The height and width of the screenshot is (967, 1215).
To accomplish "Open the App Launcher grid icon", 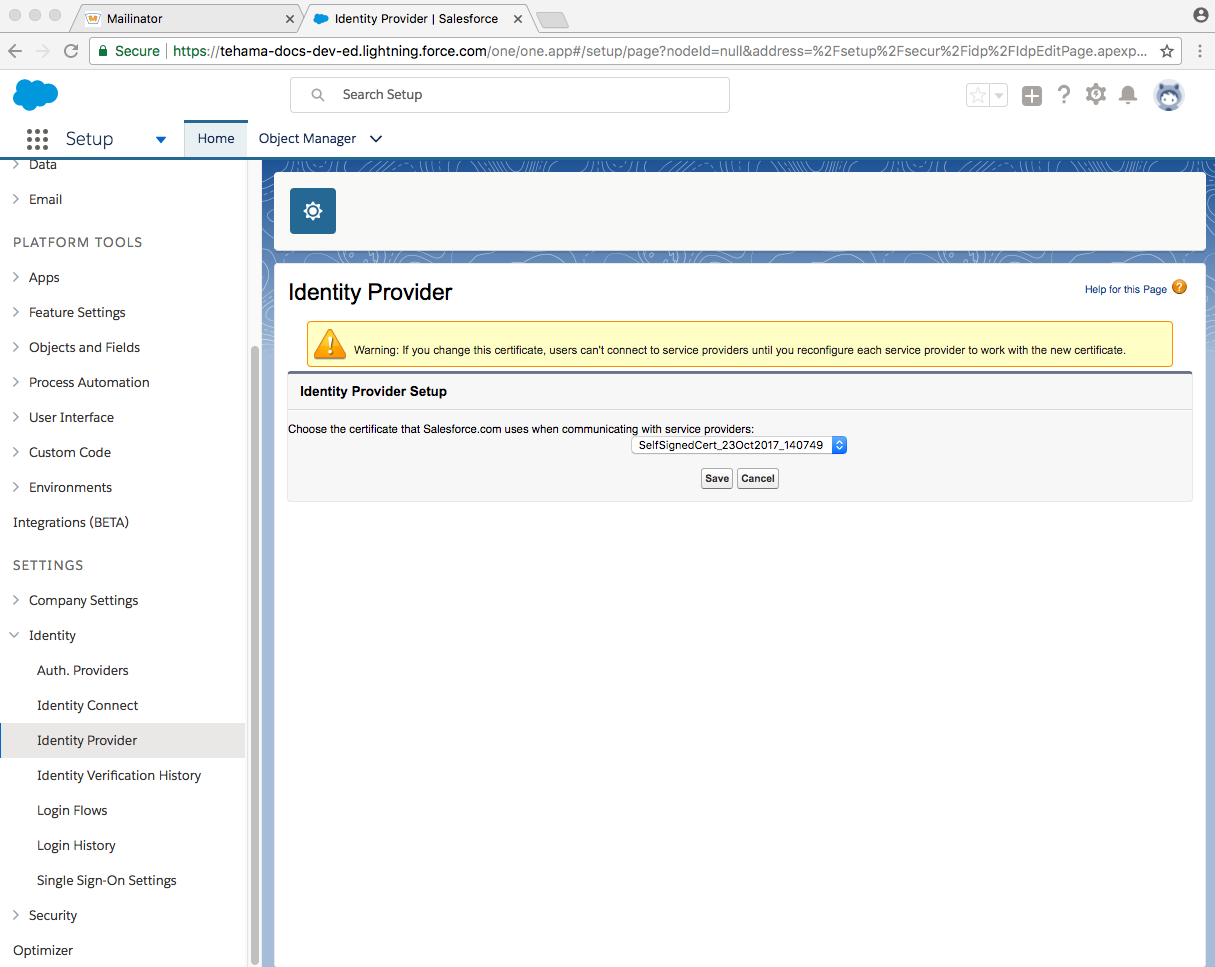I will (x=37, y=139).
